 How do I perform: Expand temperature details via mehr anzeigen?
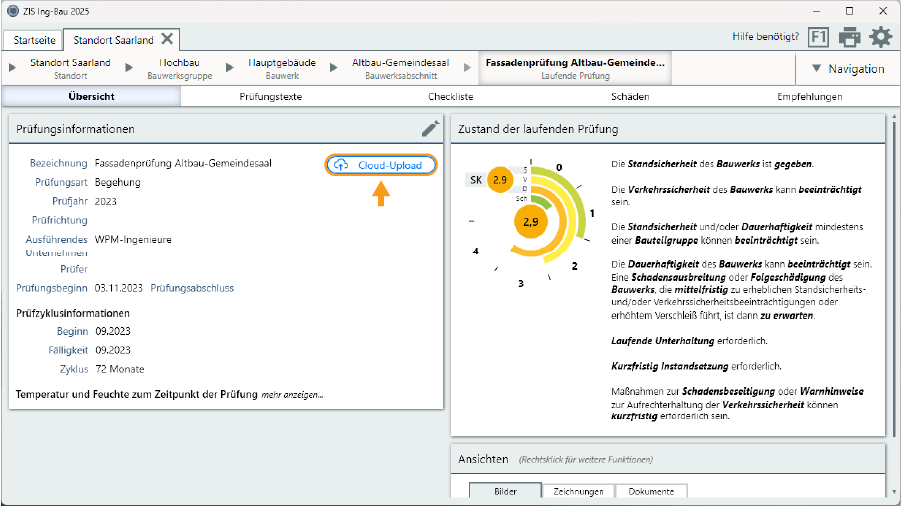[x=292, y=395]
